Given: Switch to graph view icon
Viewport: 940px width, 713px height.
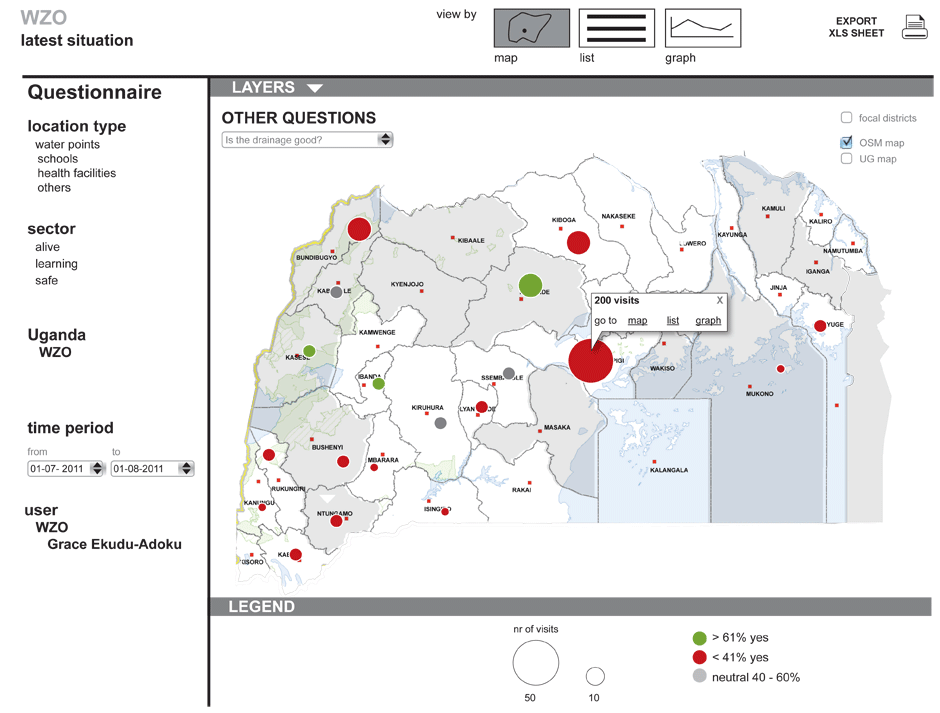Looking at the screenshot, I should point(703,28).
